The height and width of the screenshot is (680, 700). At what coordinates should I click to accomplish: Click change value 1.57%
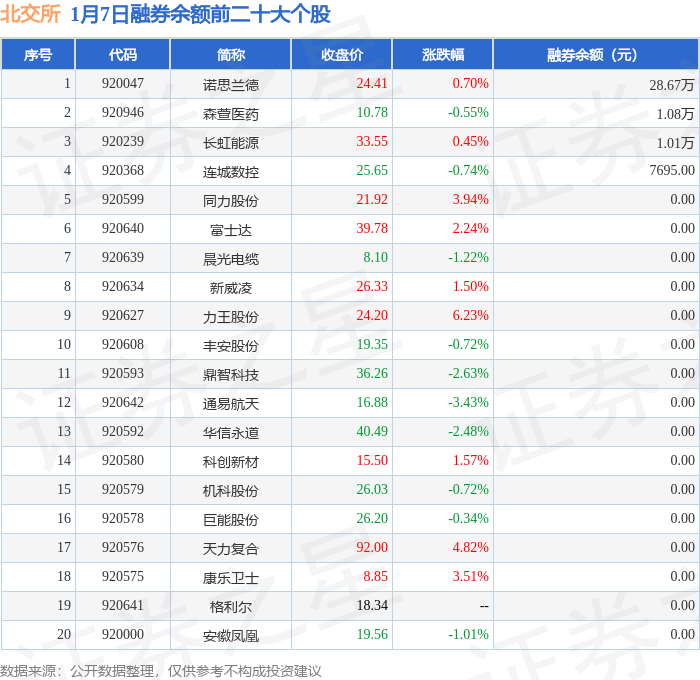pyautogui.click(x=471, y=461)
